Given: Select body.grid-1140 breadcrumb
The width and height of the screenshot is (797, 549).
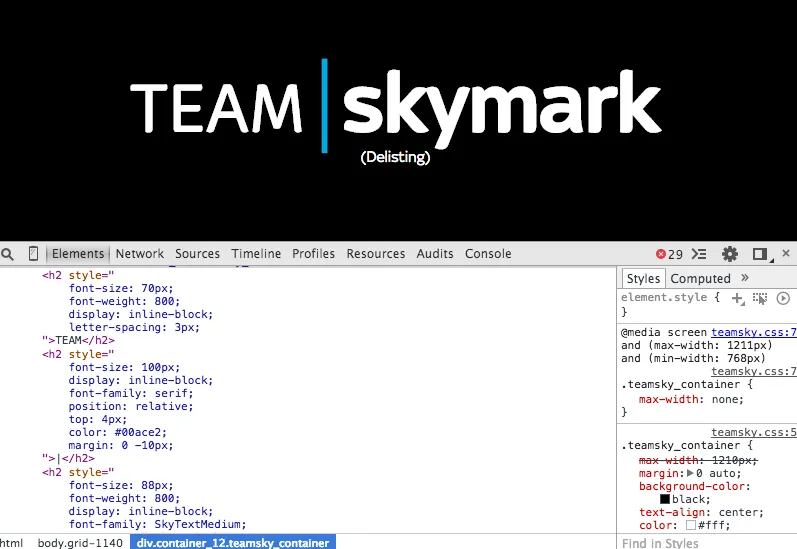Looking at the screenshot, I should (x=80, y=543).
